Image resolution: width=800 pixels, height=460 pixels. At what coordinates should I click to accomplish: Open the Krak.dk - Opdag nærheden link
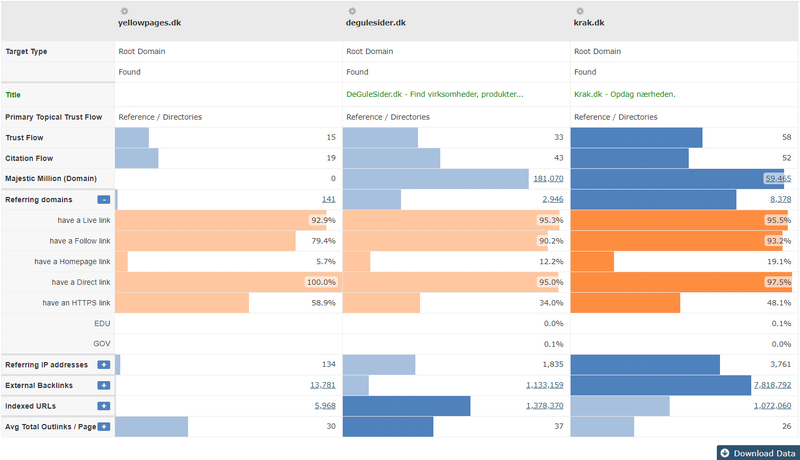pos(624,94)
